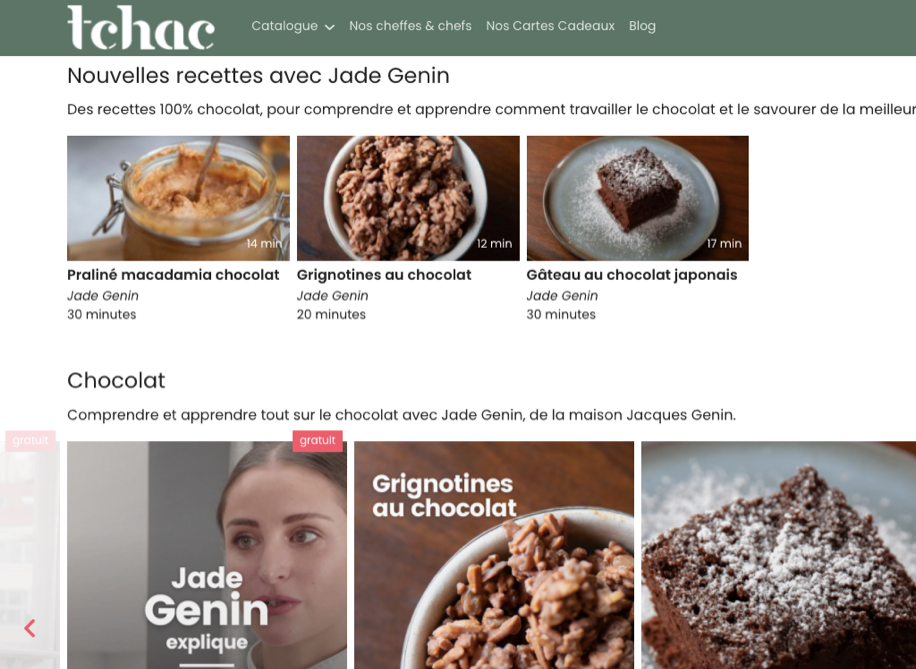This screenshot has height=669, width=916.
Task: Select Jade Genin under Gâteau japonais
Action: click(562, 296)
